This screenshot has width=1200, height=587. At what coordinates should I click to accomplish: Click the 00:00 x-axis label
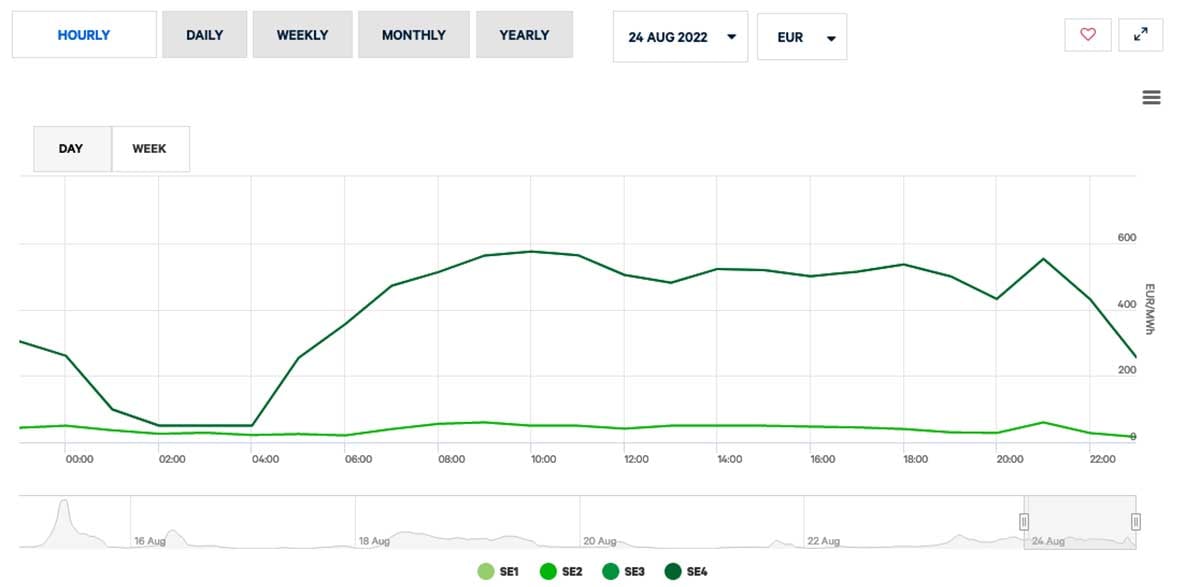pyautogui.click(x=79, y=460)
